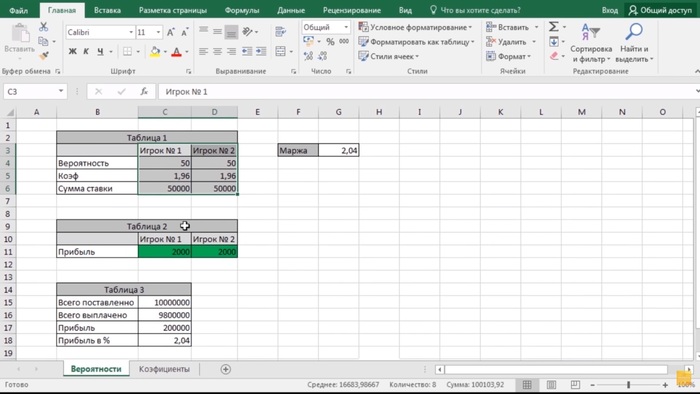Apply the comma style (000) icon
Viewport: 700px width, 394px height.
[x=344, y=41]
